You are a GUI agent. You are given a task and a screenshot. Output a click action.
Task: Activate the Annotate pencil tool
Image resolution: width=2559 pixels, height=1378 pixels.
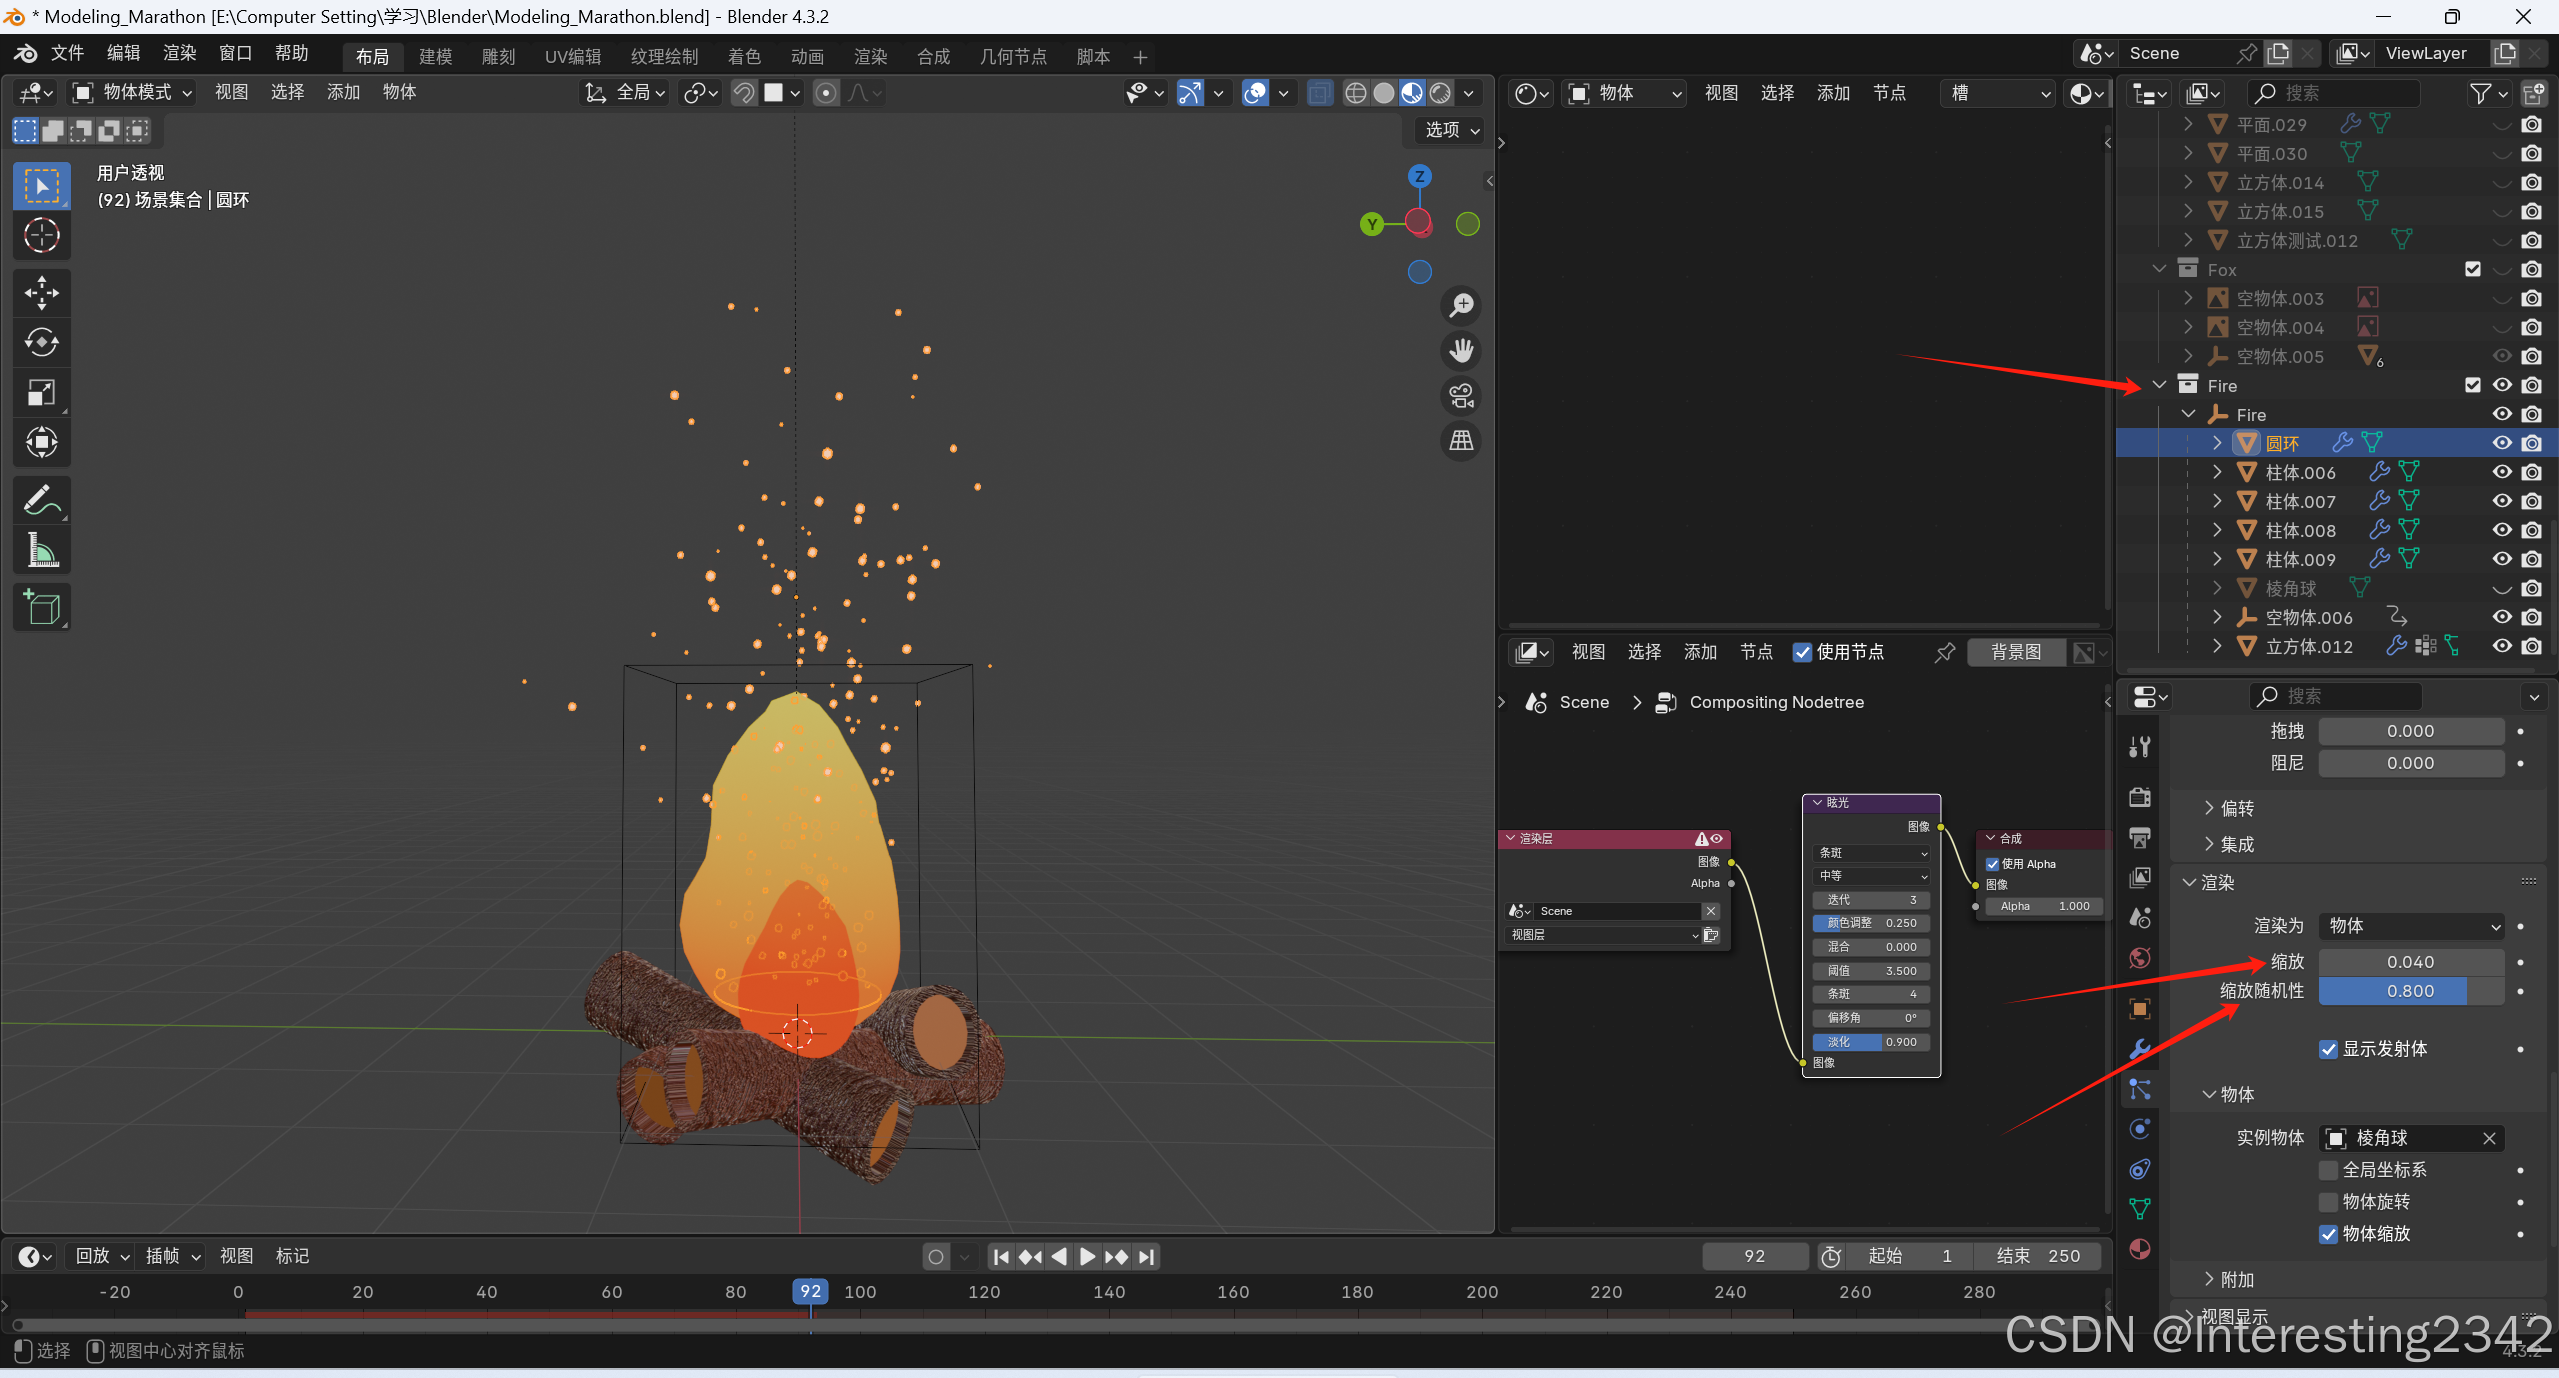pyautogui.click(x=41, y=500)
